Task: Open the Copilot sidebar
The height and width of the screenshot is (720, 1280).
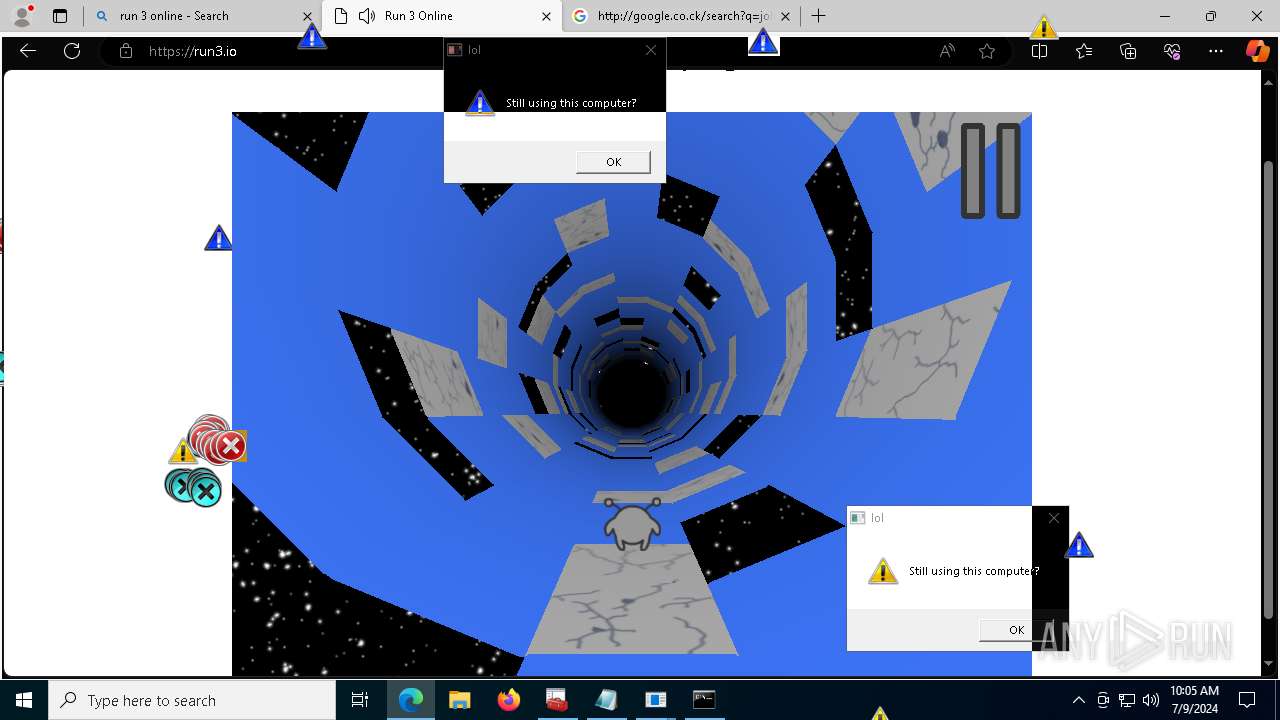Action: click(x=1257, y=51)
